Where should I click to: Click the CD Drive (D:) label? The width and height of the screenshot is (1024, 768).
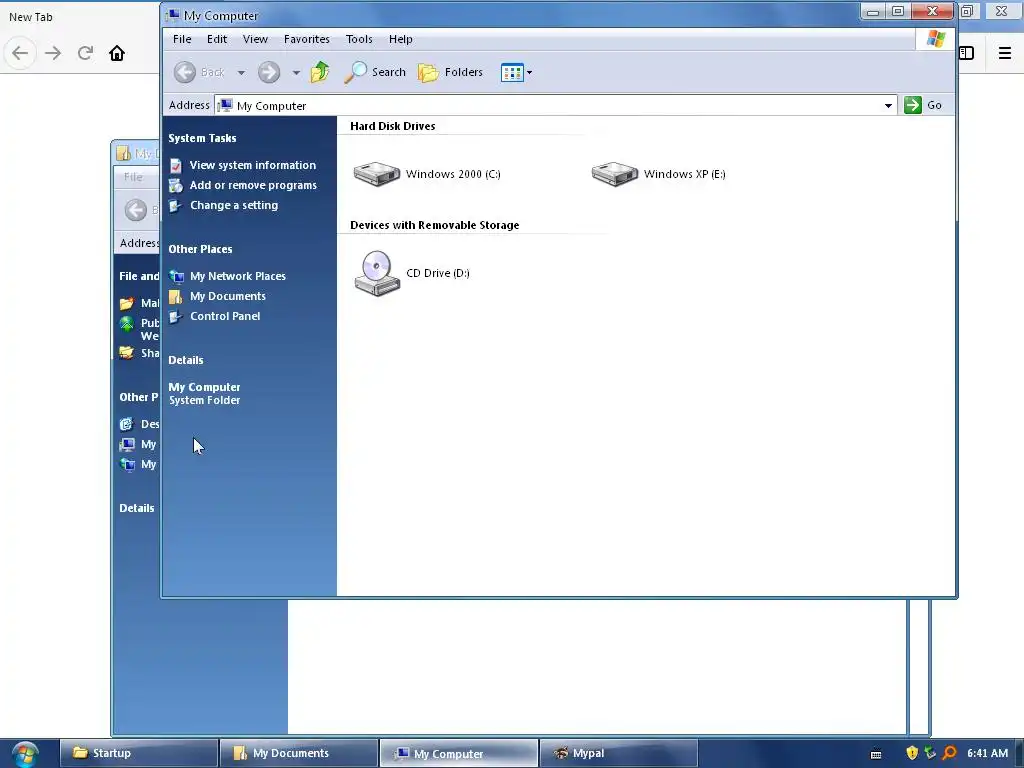pyautogui.click(x=438, y=273)
